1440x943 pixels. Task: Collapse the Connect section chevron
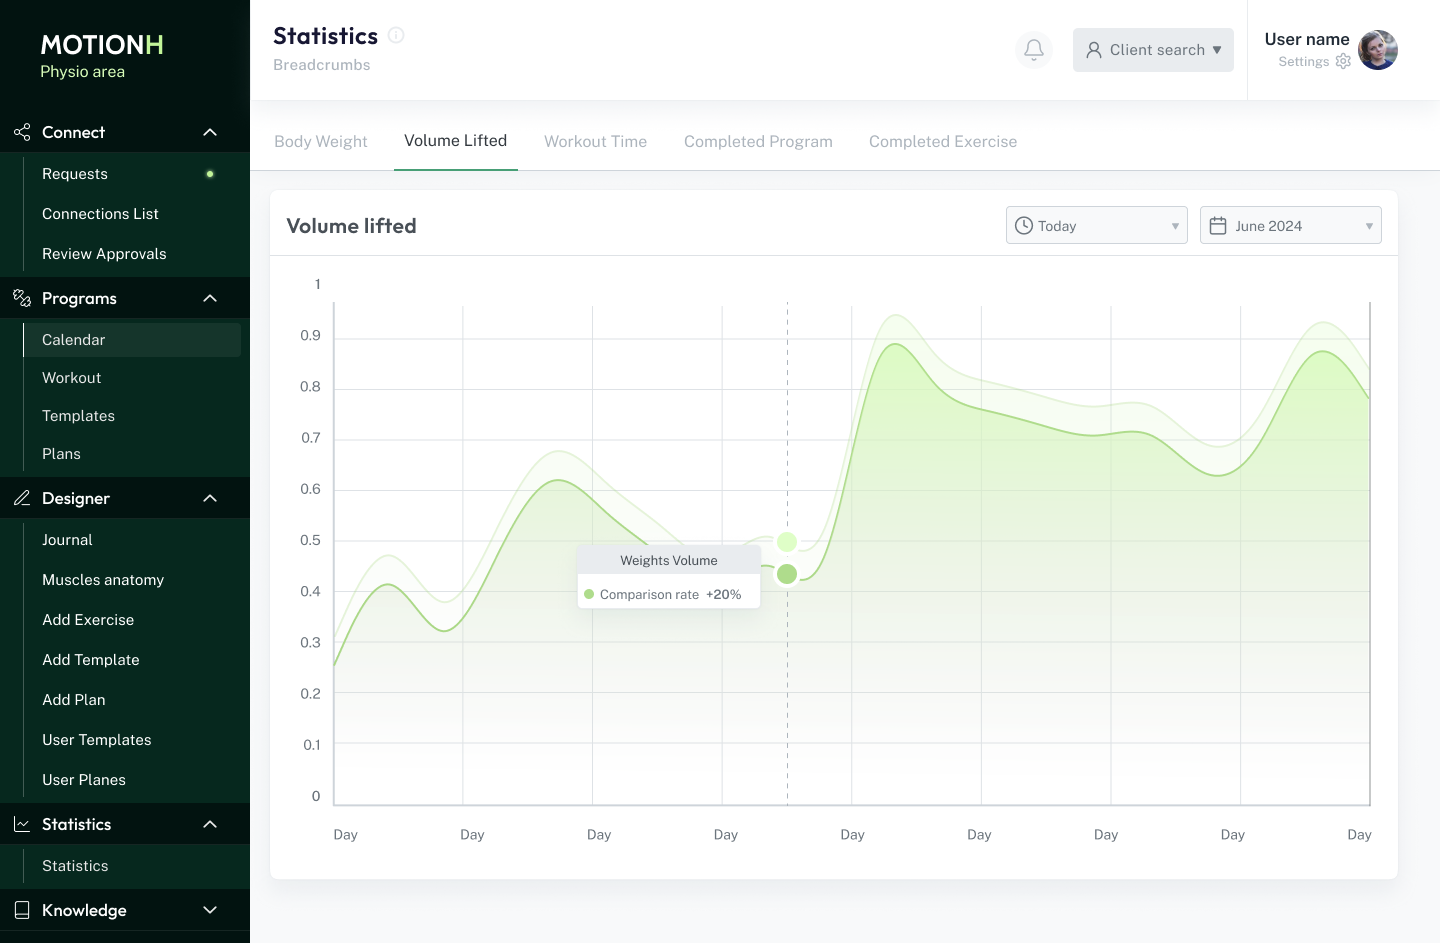coord(210,132)
